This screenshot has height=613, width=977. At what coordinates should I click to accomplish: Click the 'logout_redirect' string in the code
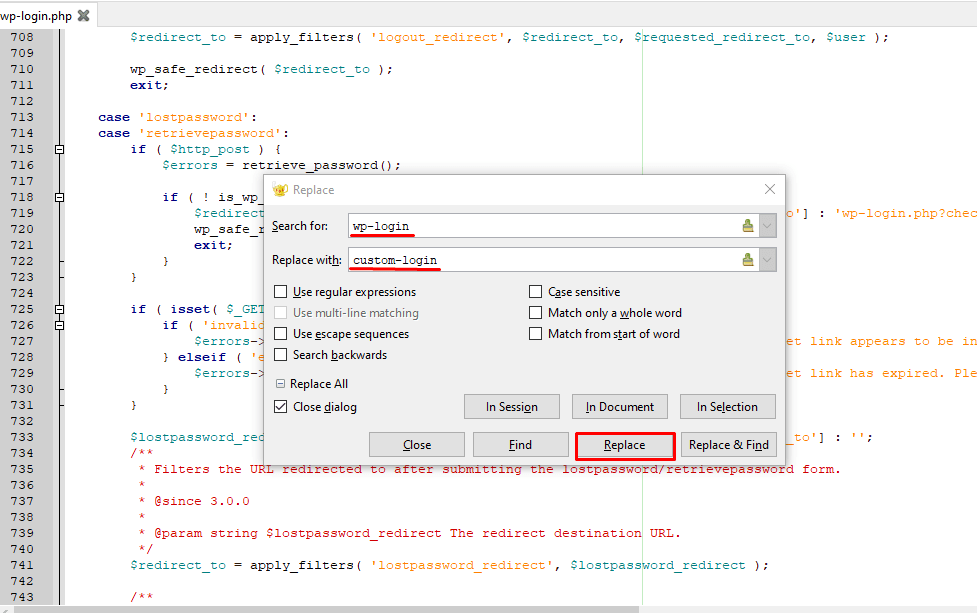[x=438, y=37]
